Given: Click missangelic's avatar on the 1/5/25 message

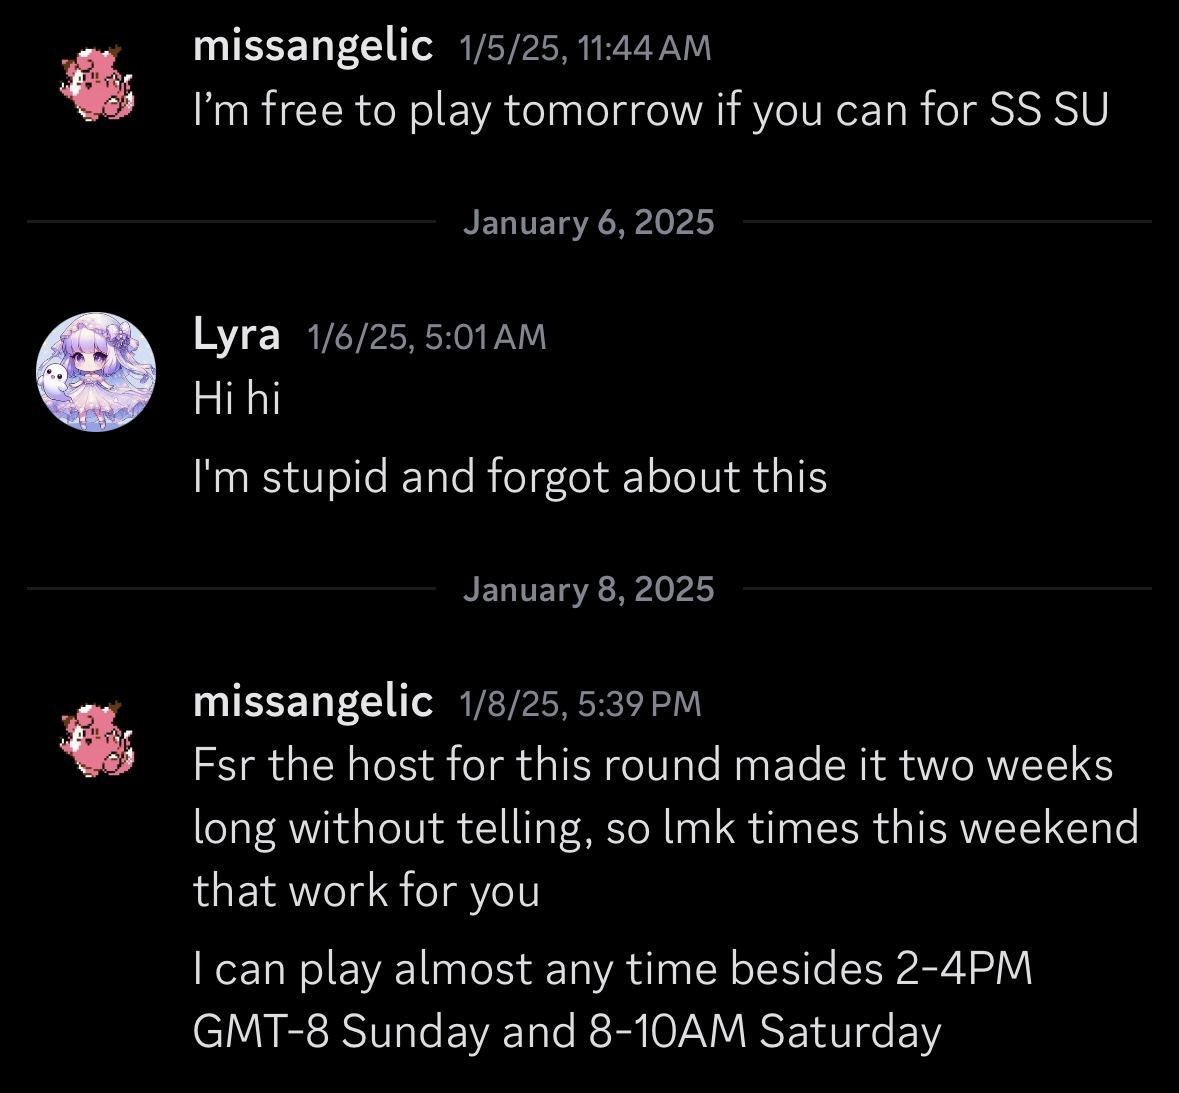Looking at the screenshot, I should tap(96, 82).
